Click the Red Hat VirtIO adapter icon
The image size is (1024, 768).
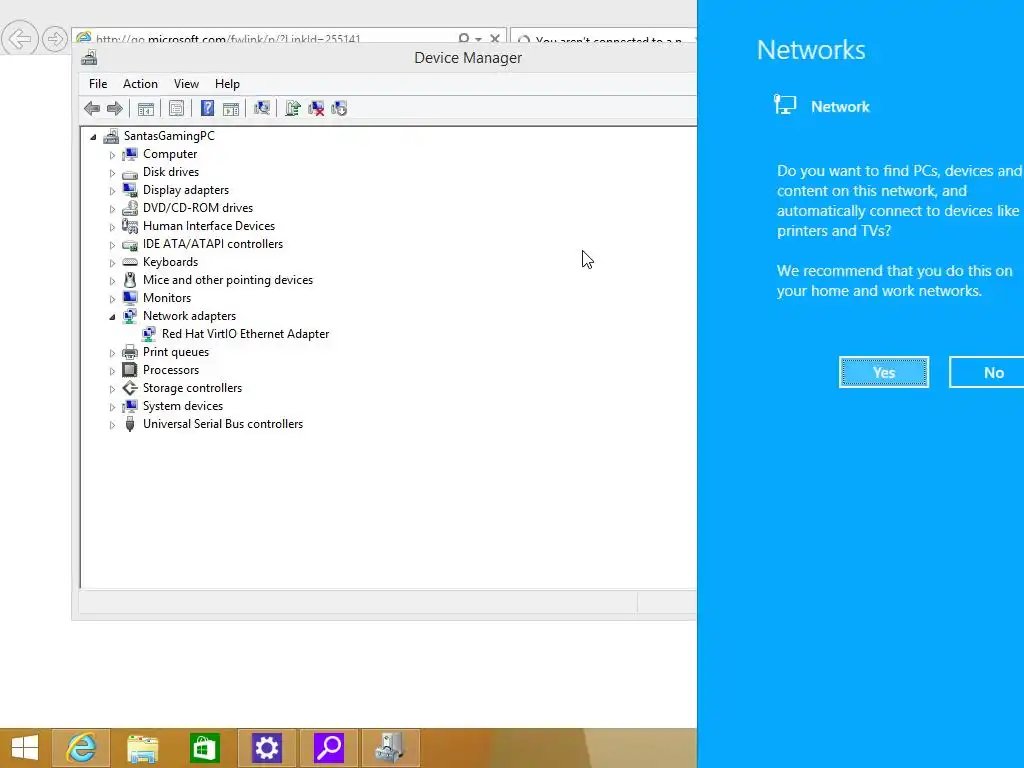(149, 334)
